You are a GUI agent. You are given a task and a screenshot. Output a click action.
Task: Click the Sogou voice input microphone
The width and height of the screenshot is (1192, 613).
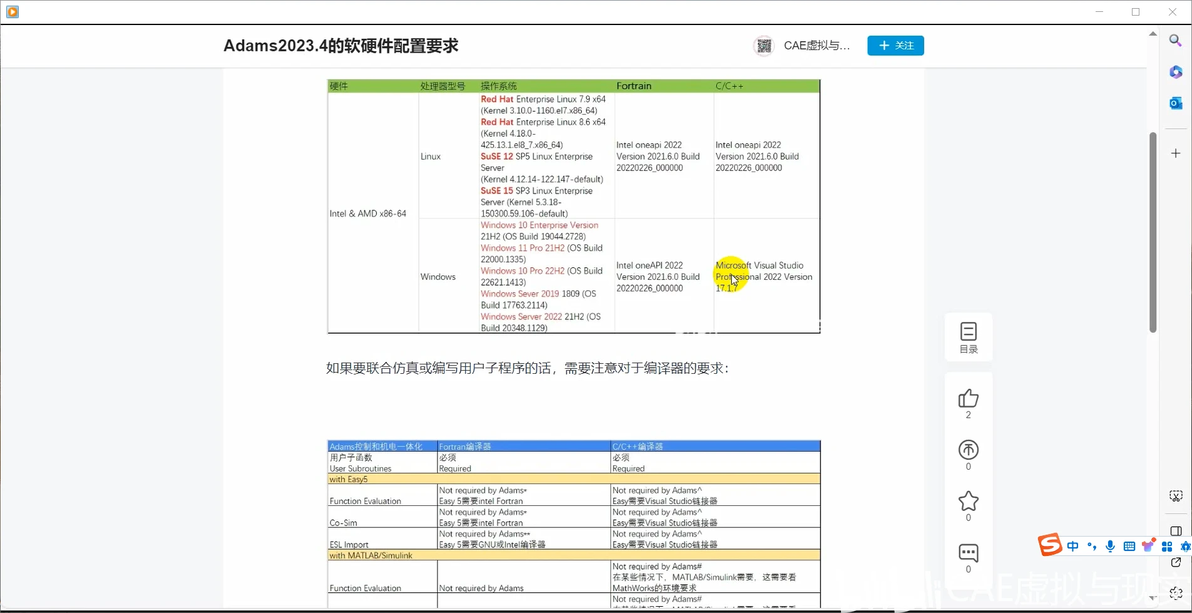pyautogui.click(x=1111, y=546)
